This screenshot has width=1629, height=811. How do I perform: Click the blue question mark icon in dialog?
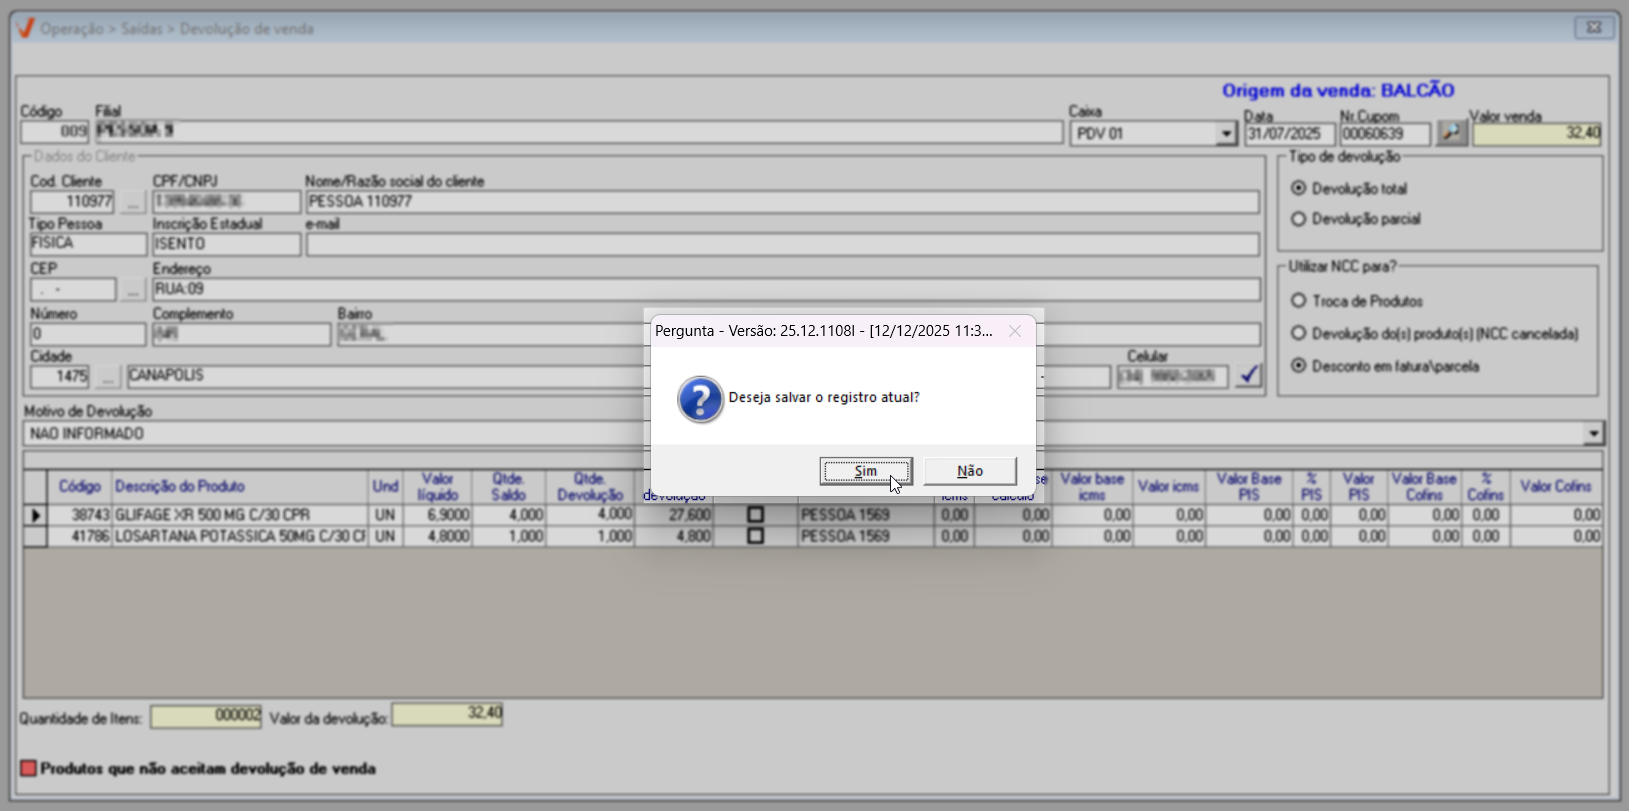(700, 399)
